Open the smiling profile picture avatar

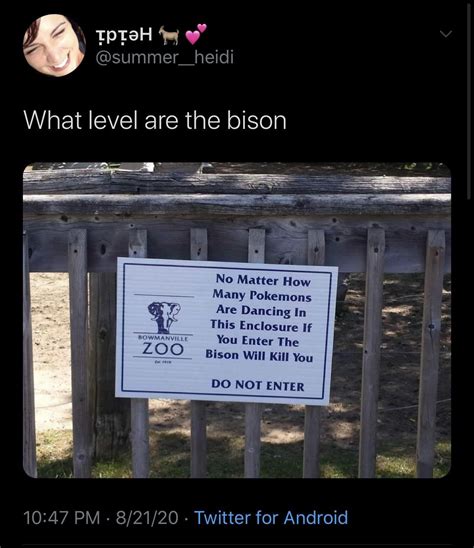coord(54,45)
